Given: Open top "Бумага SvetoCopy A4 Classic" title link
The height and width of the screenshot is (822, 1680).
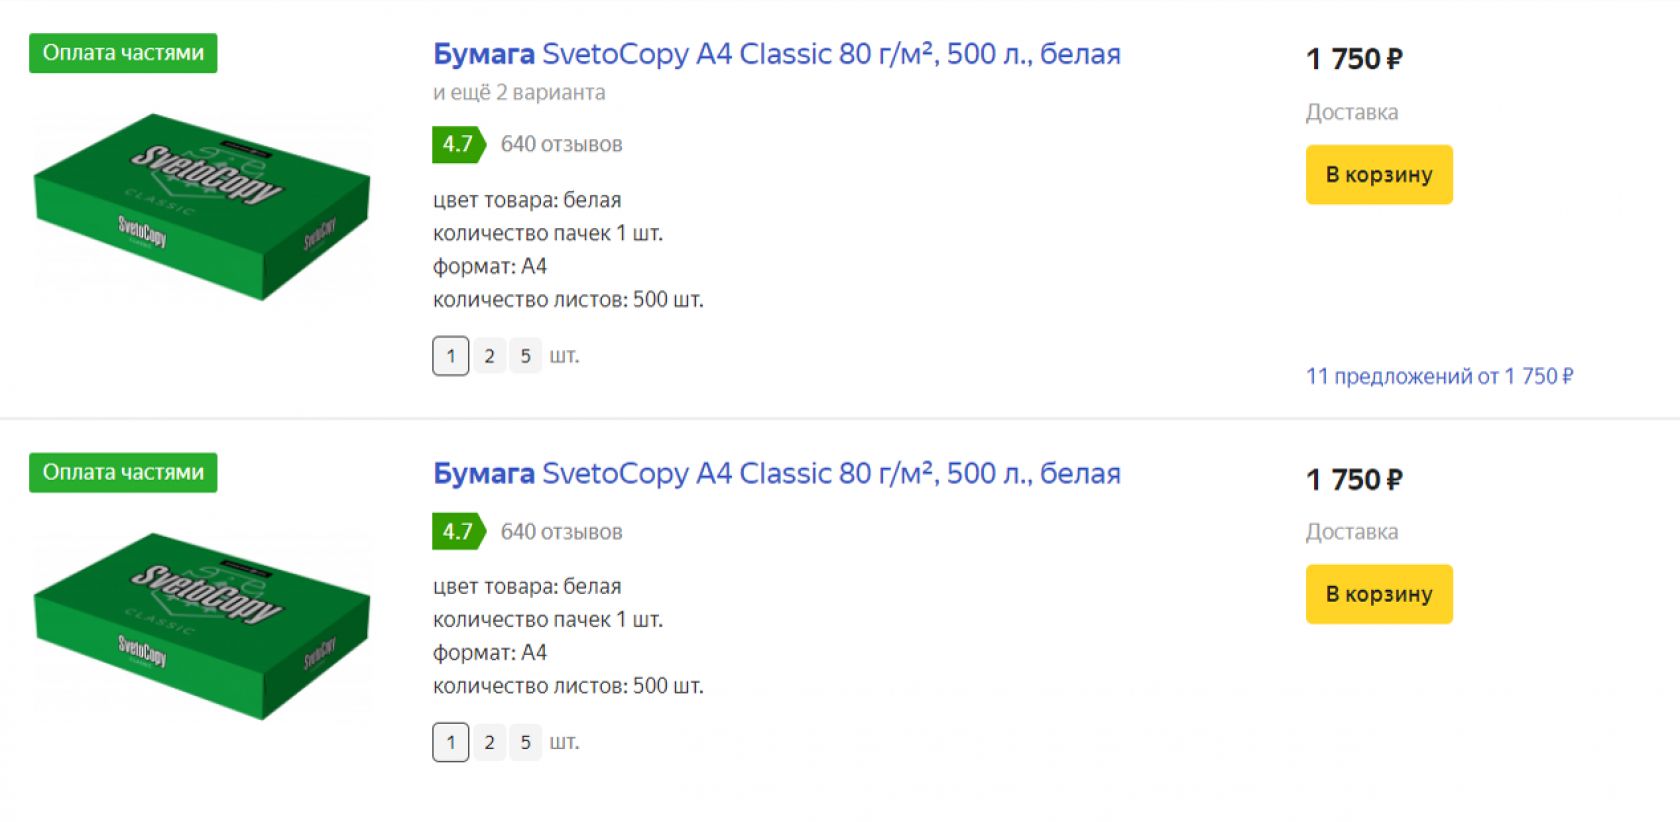Looking at the screenshot, I should click(776, 54).
